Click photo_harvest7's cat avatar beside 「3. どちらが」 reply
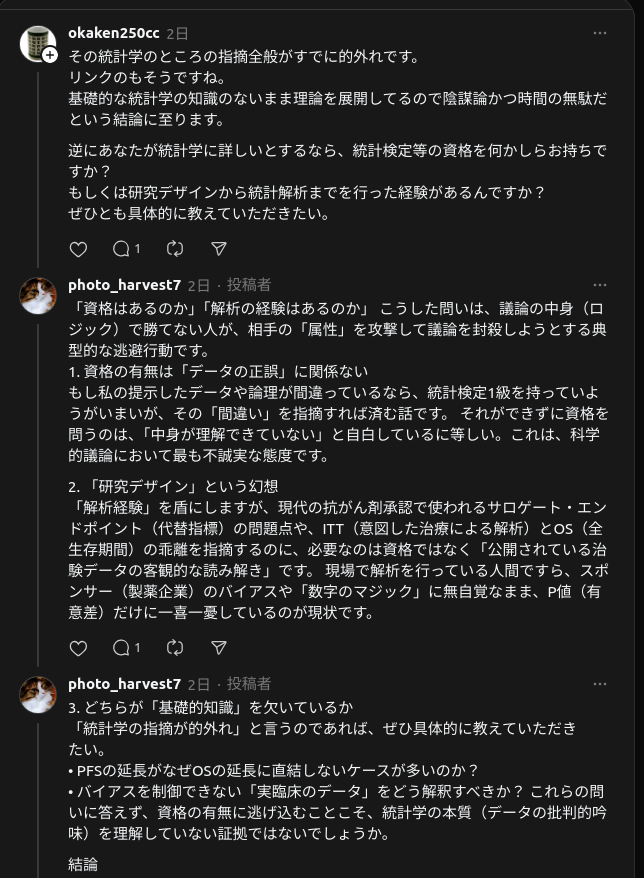The width and height of the screenshot is (644, 878). coord(38,695)
